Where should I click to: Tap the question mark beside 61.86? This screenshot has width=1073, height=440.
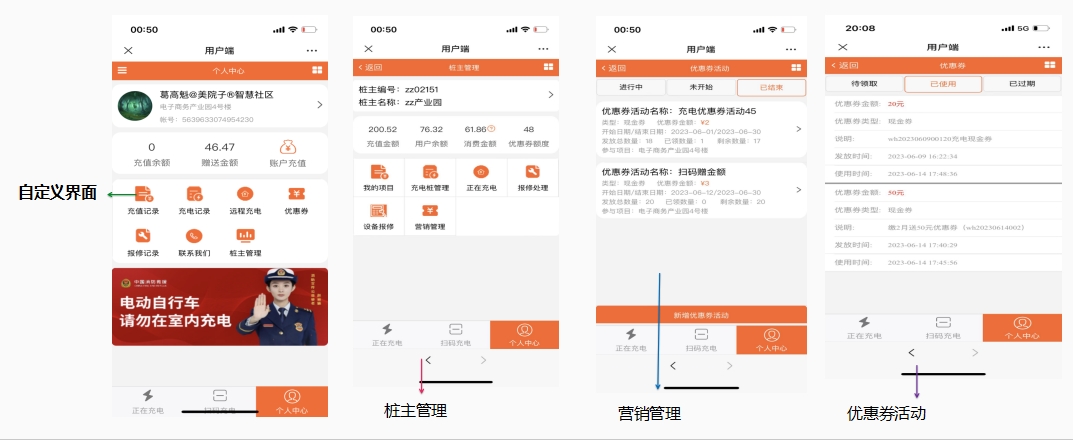click(x=491, y=128)
